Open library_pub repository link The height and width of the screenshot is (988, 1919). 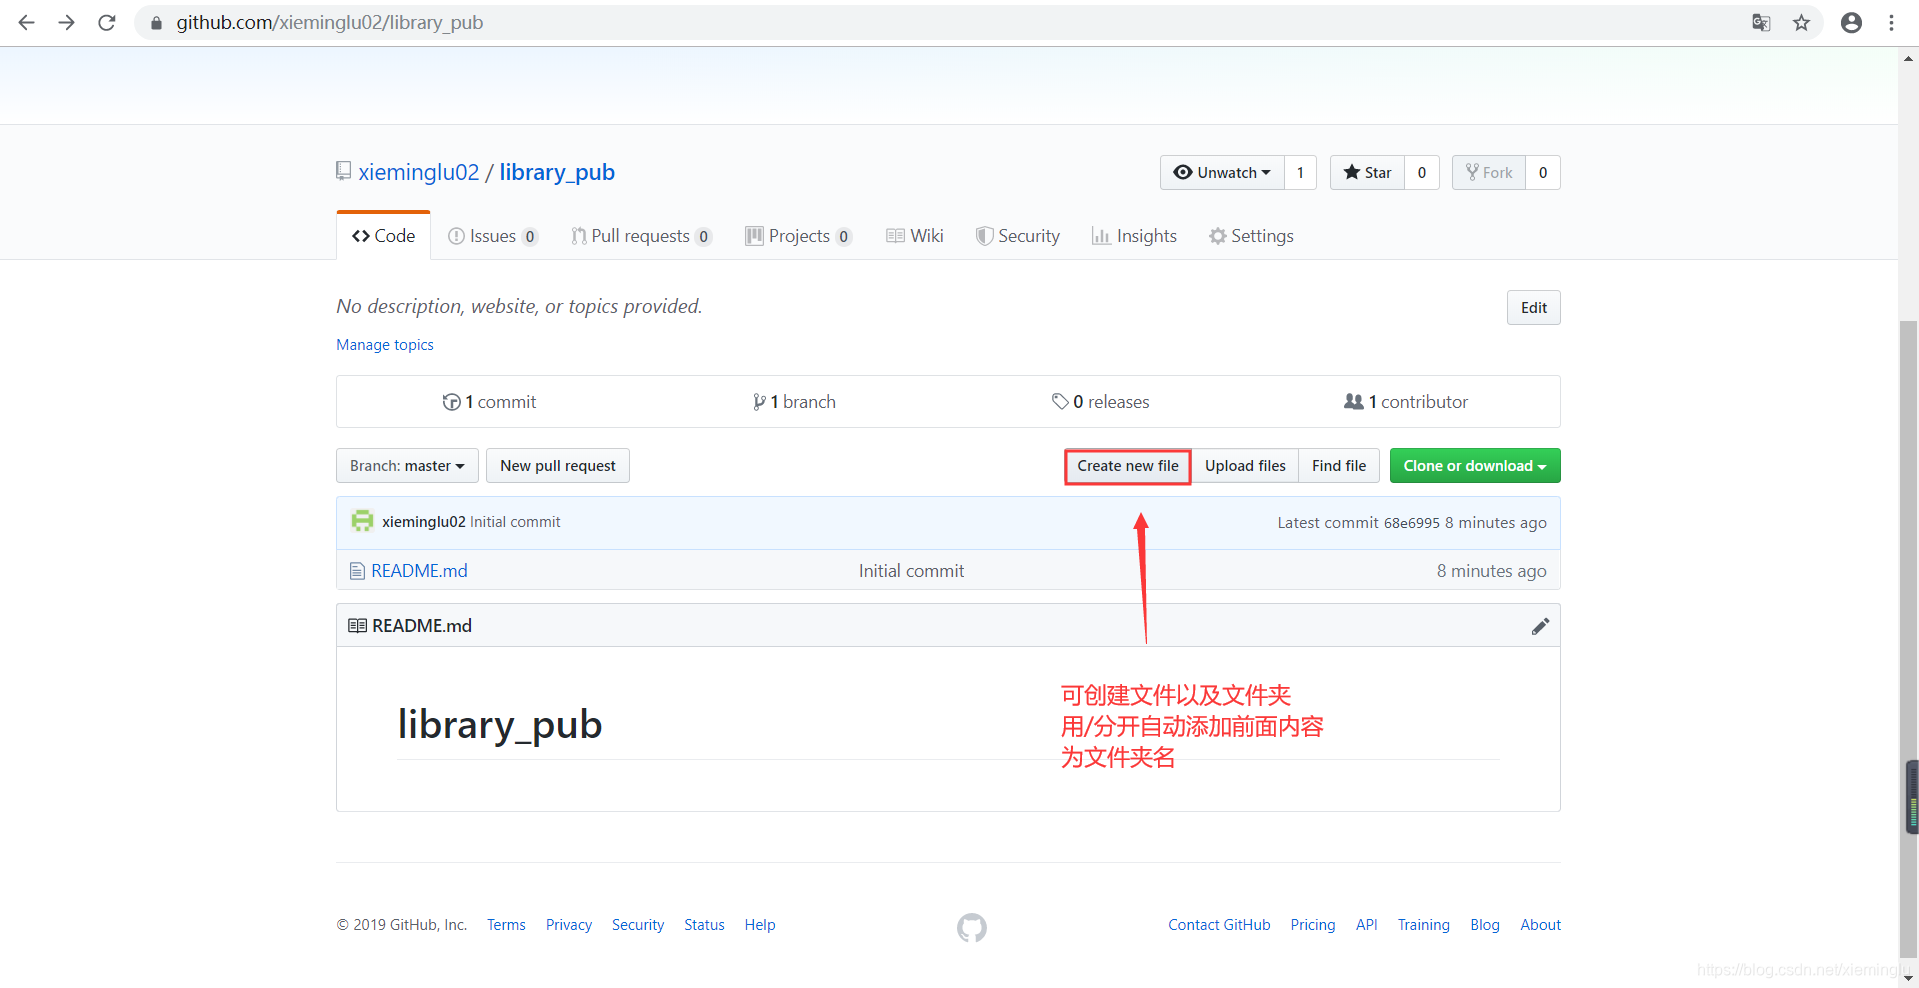pyautogui.click(x=557, y=172)
